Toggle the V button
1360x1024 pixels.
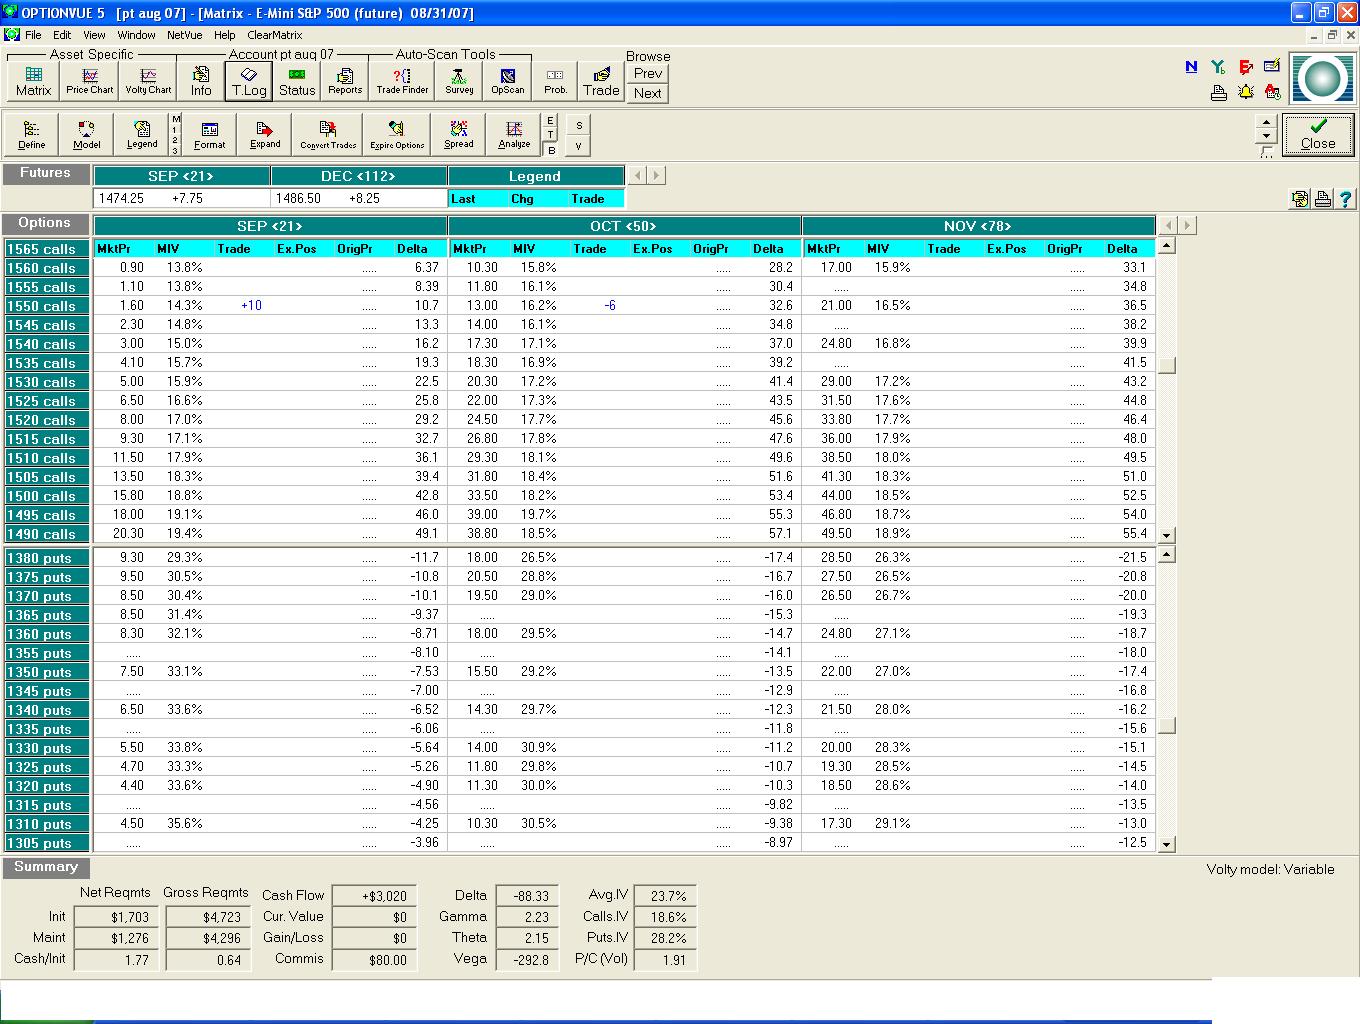pos(579,146)
